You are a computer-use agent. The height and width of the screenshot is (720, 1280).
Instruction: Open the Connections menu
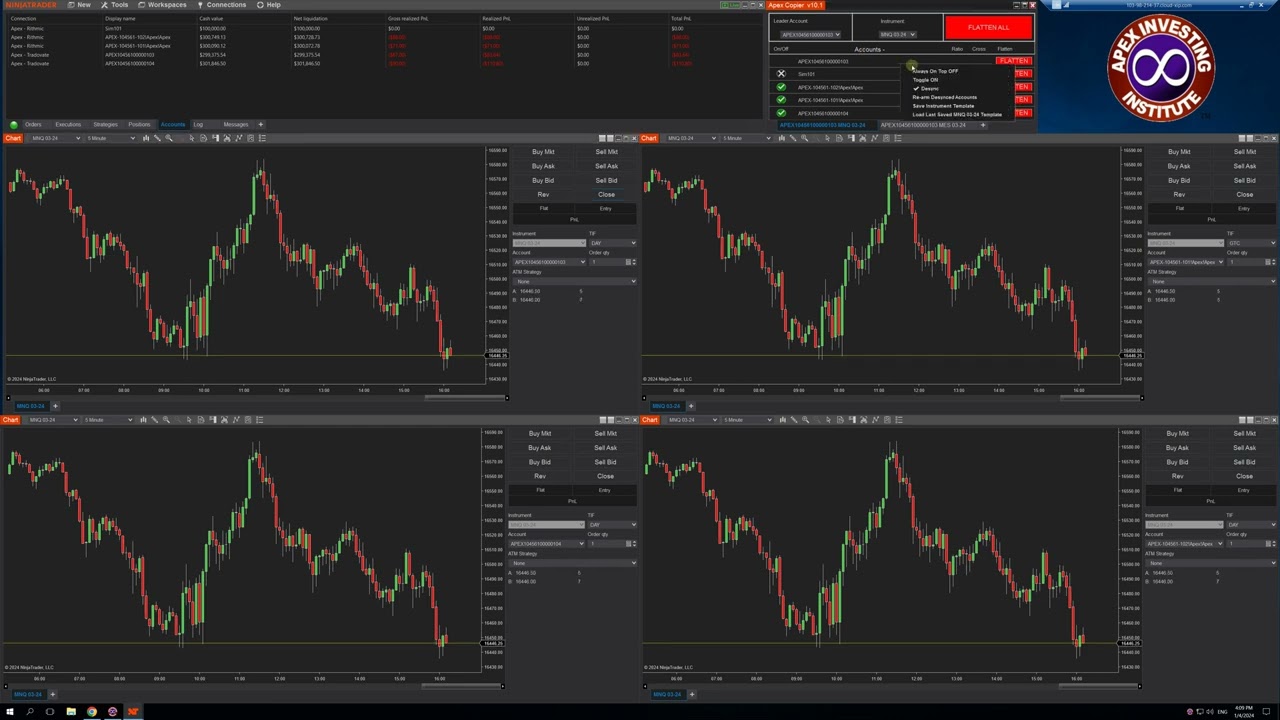click(x=222, y=5)
